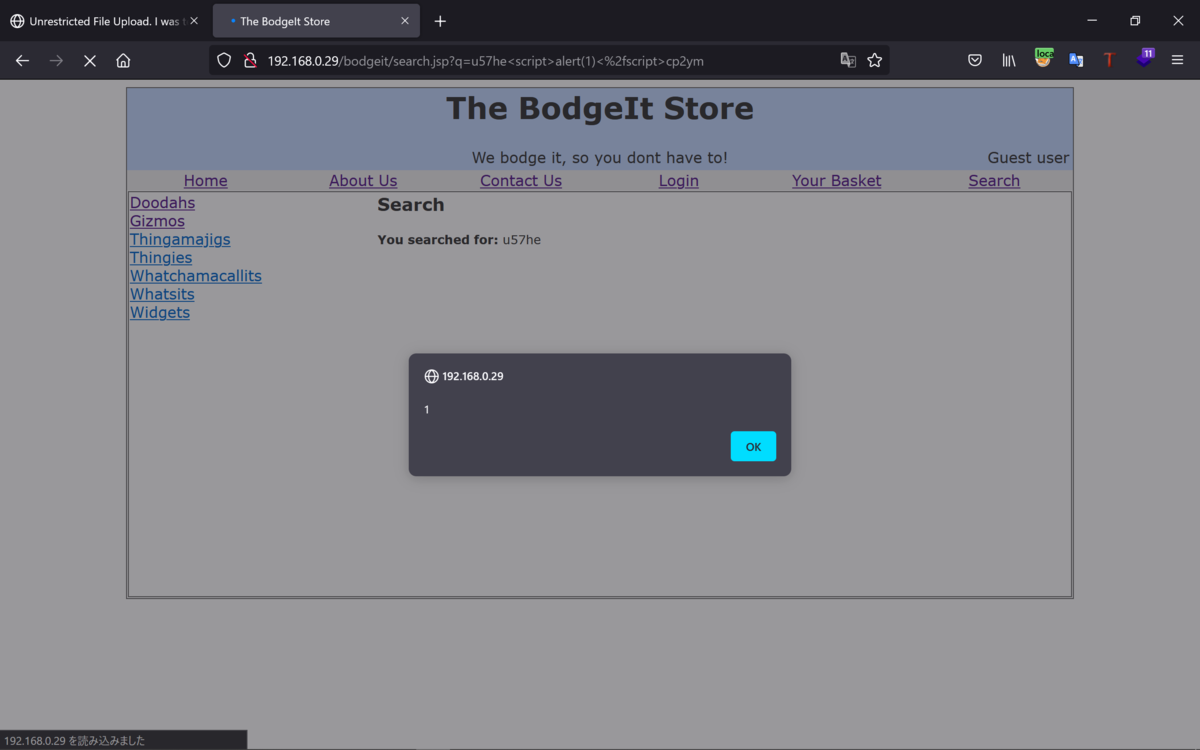Click the globe icon in the alert dialog
The image size is (1200, 750).
432,376
